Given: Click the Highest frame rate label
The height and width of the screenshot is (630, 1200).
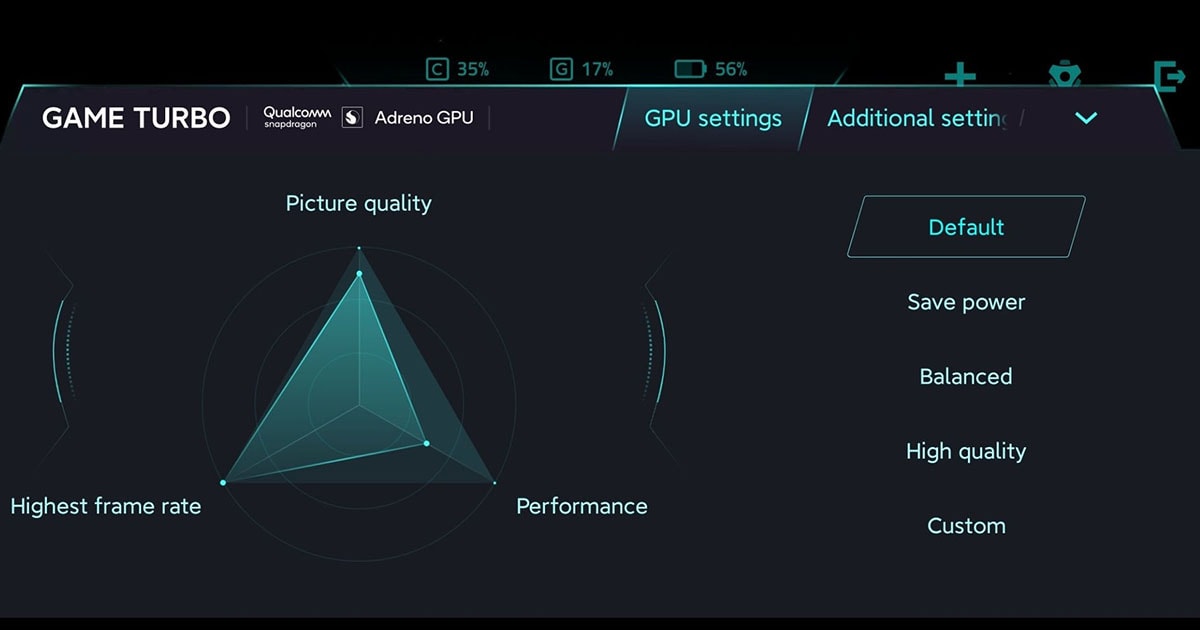Looking at the screenshot, I should (x=105, y=506).
